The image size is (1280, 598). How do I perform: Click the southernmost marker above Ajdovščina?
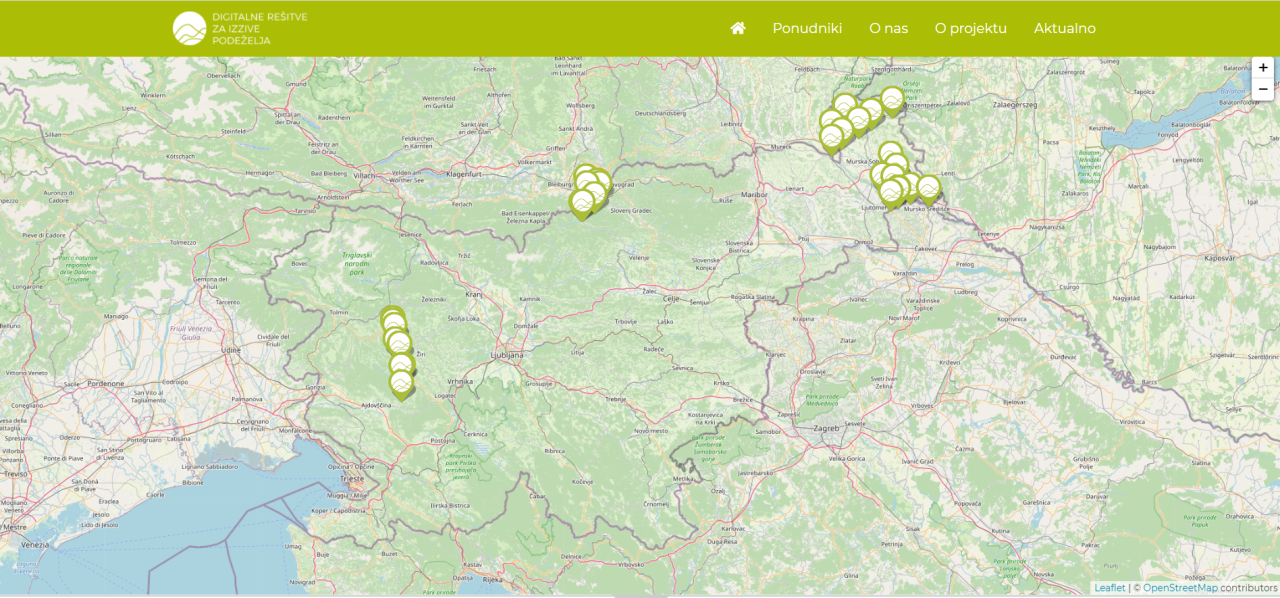(401, 383)
